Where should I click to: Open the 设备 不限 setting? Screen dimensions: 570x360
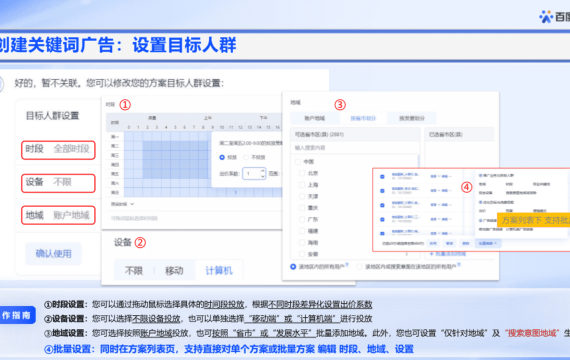[x=58, y=183]
